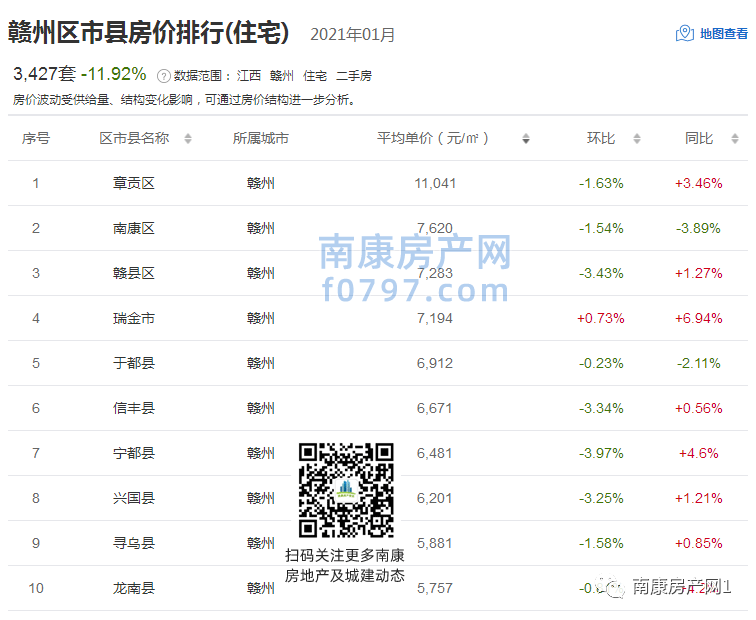Click rank number 10
The height and width of the screenshot is (620, 756).
(36, 588)
